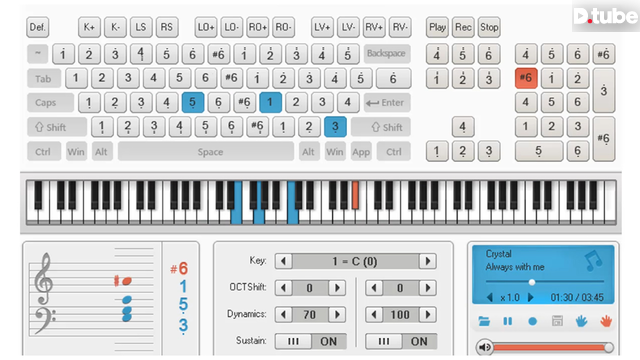Click the Enter key with arrow

(x=387, y=102)
